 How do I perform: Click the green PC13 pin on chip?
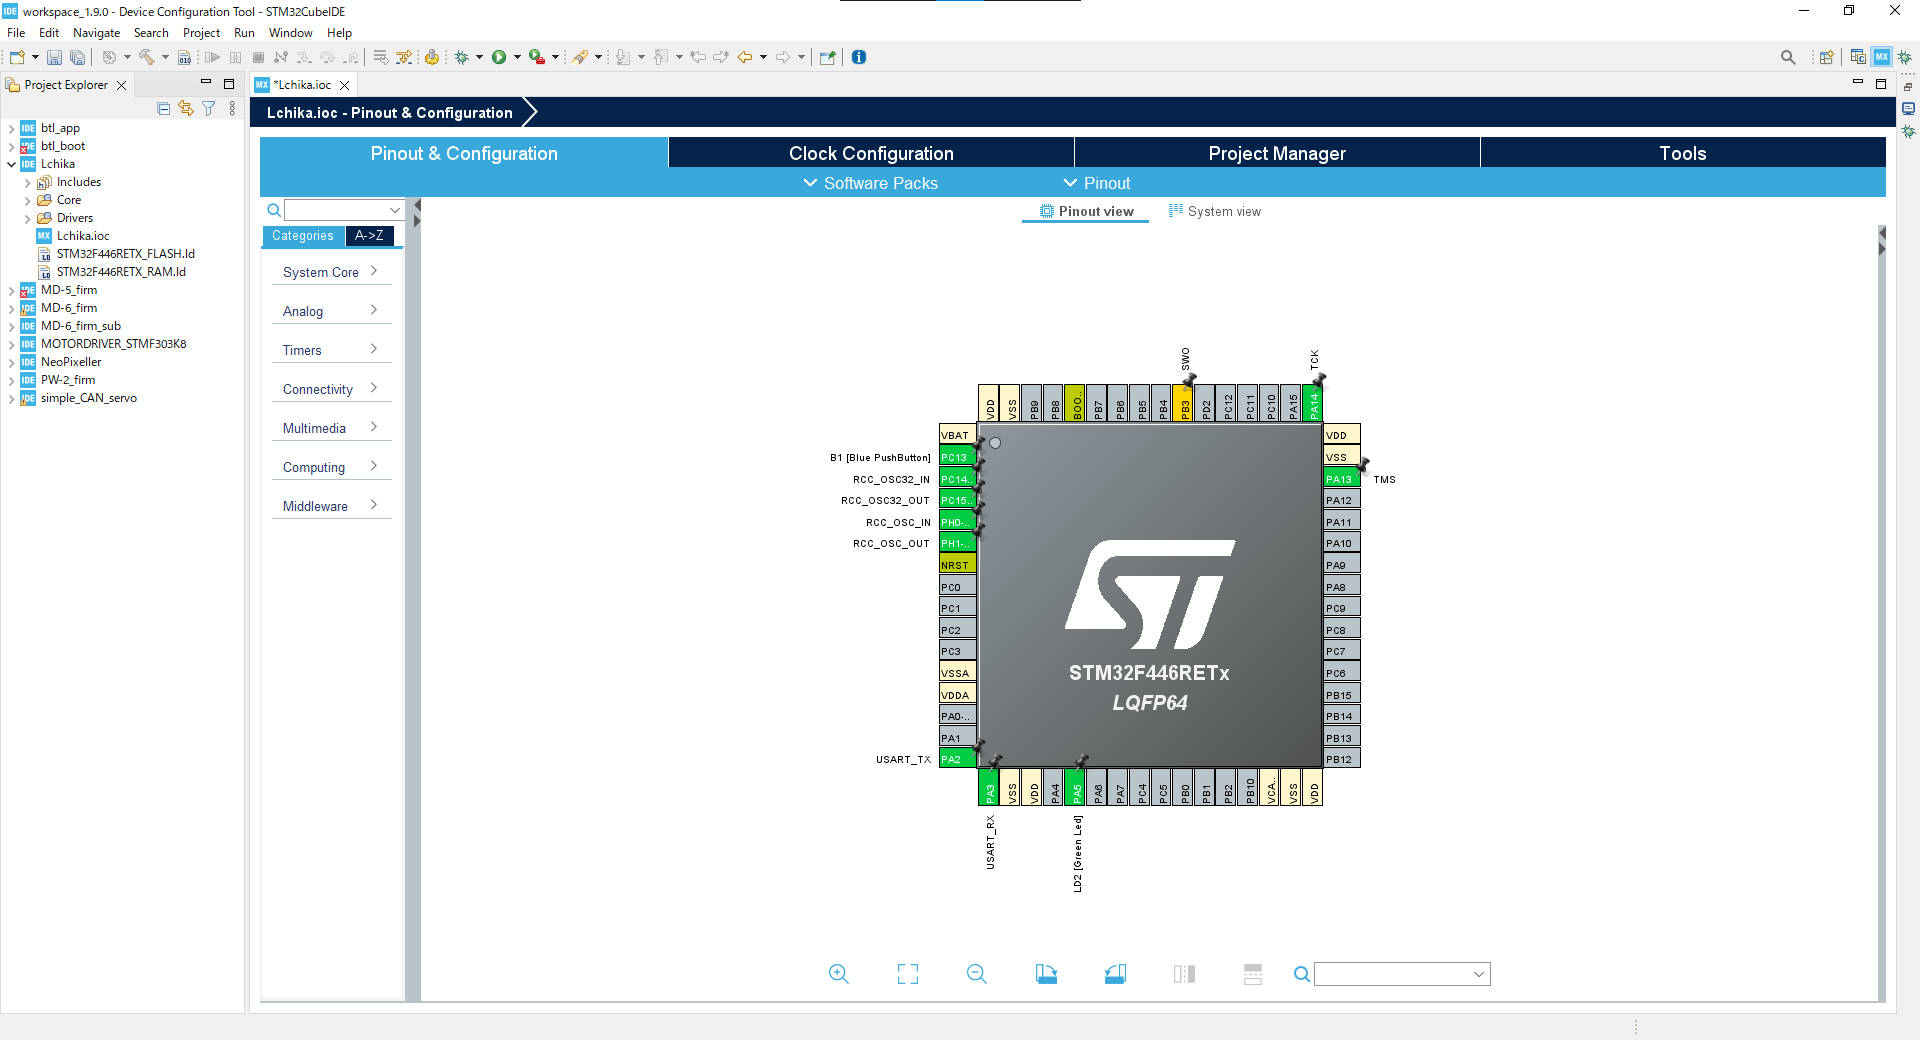pos(957,457)
